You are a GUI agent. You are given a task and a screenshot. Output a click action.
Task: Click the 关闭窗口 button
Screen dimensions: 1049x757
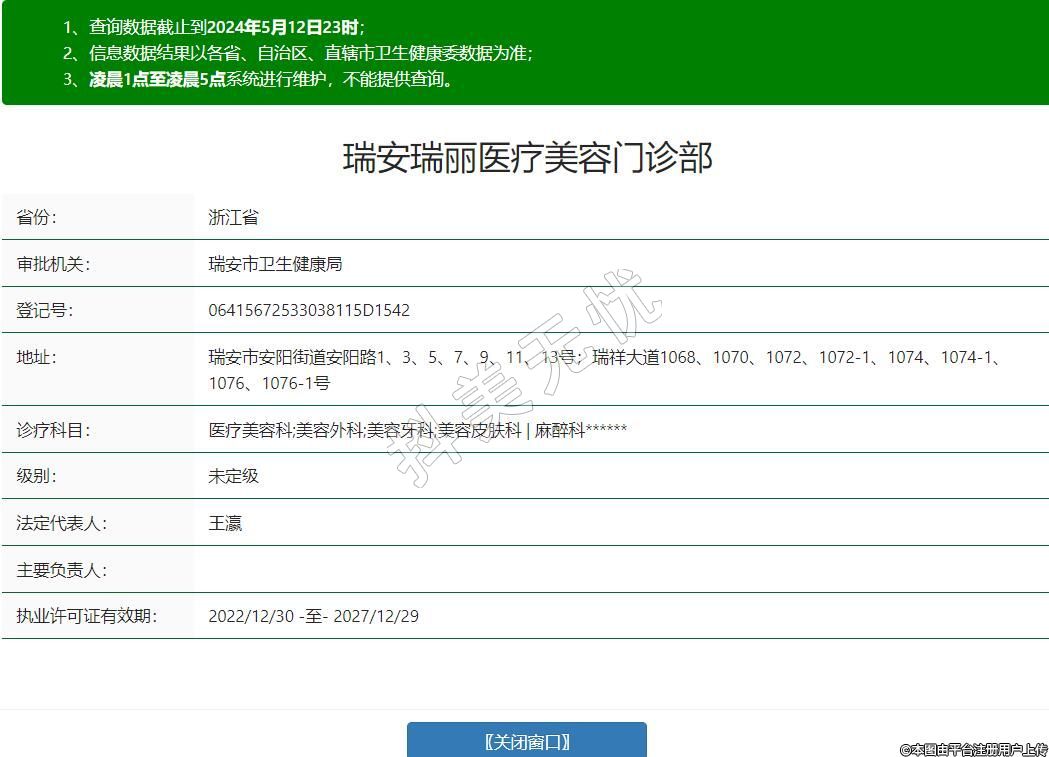pos(526,741)
